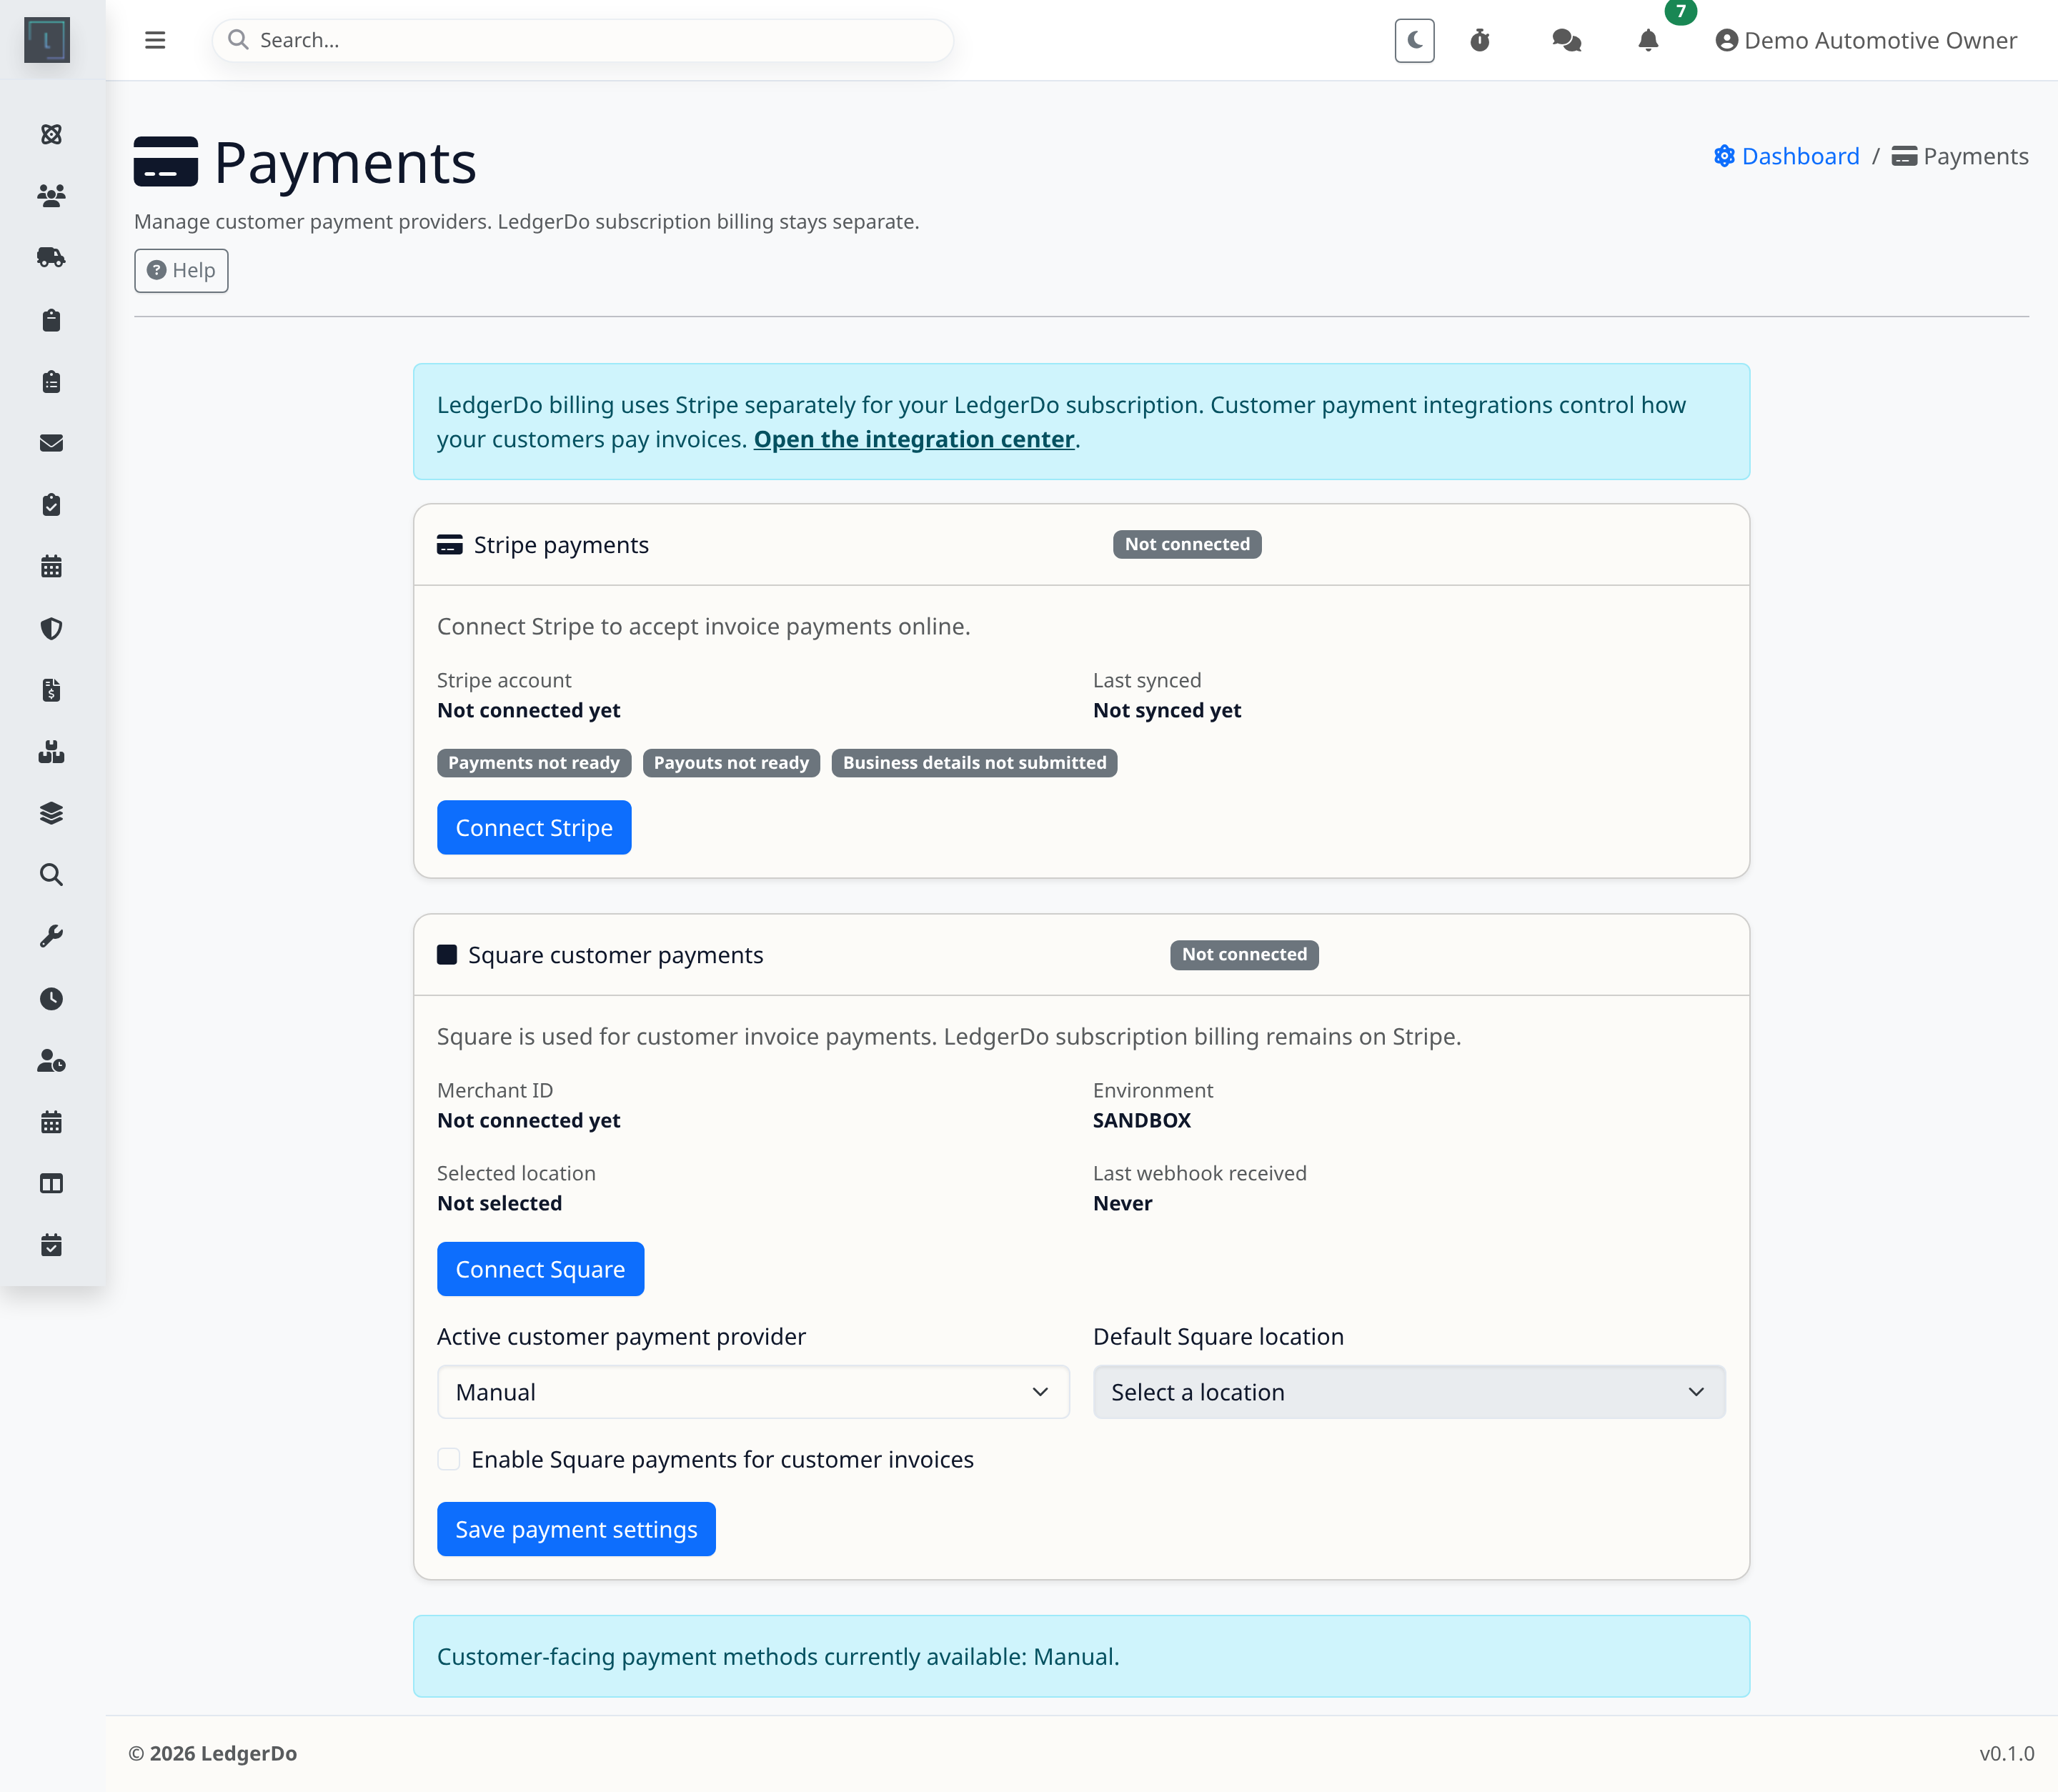Click the sidebar magnifier icon
This screenshot has width=2058, height=1792.
[x=51, y=875]
